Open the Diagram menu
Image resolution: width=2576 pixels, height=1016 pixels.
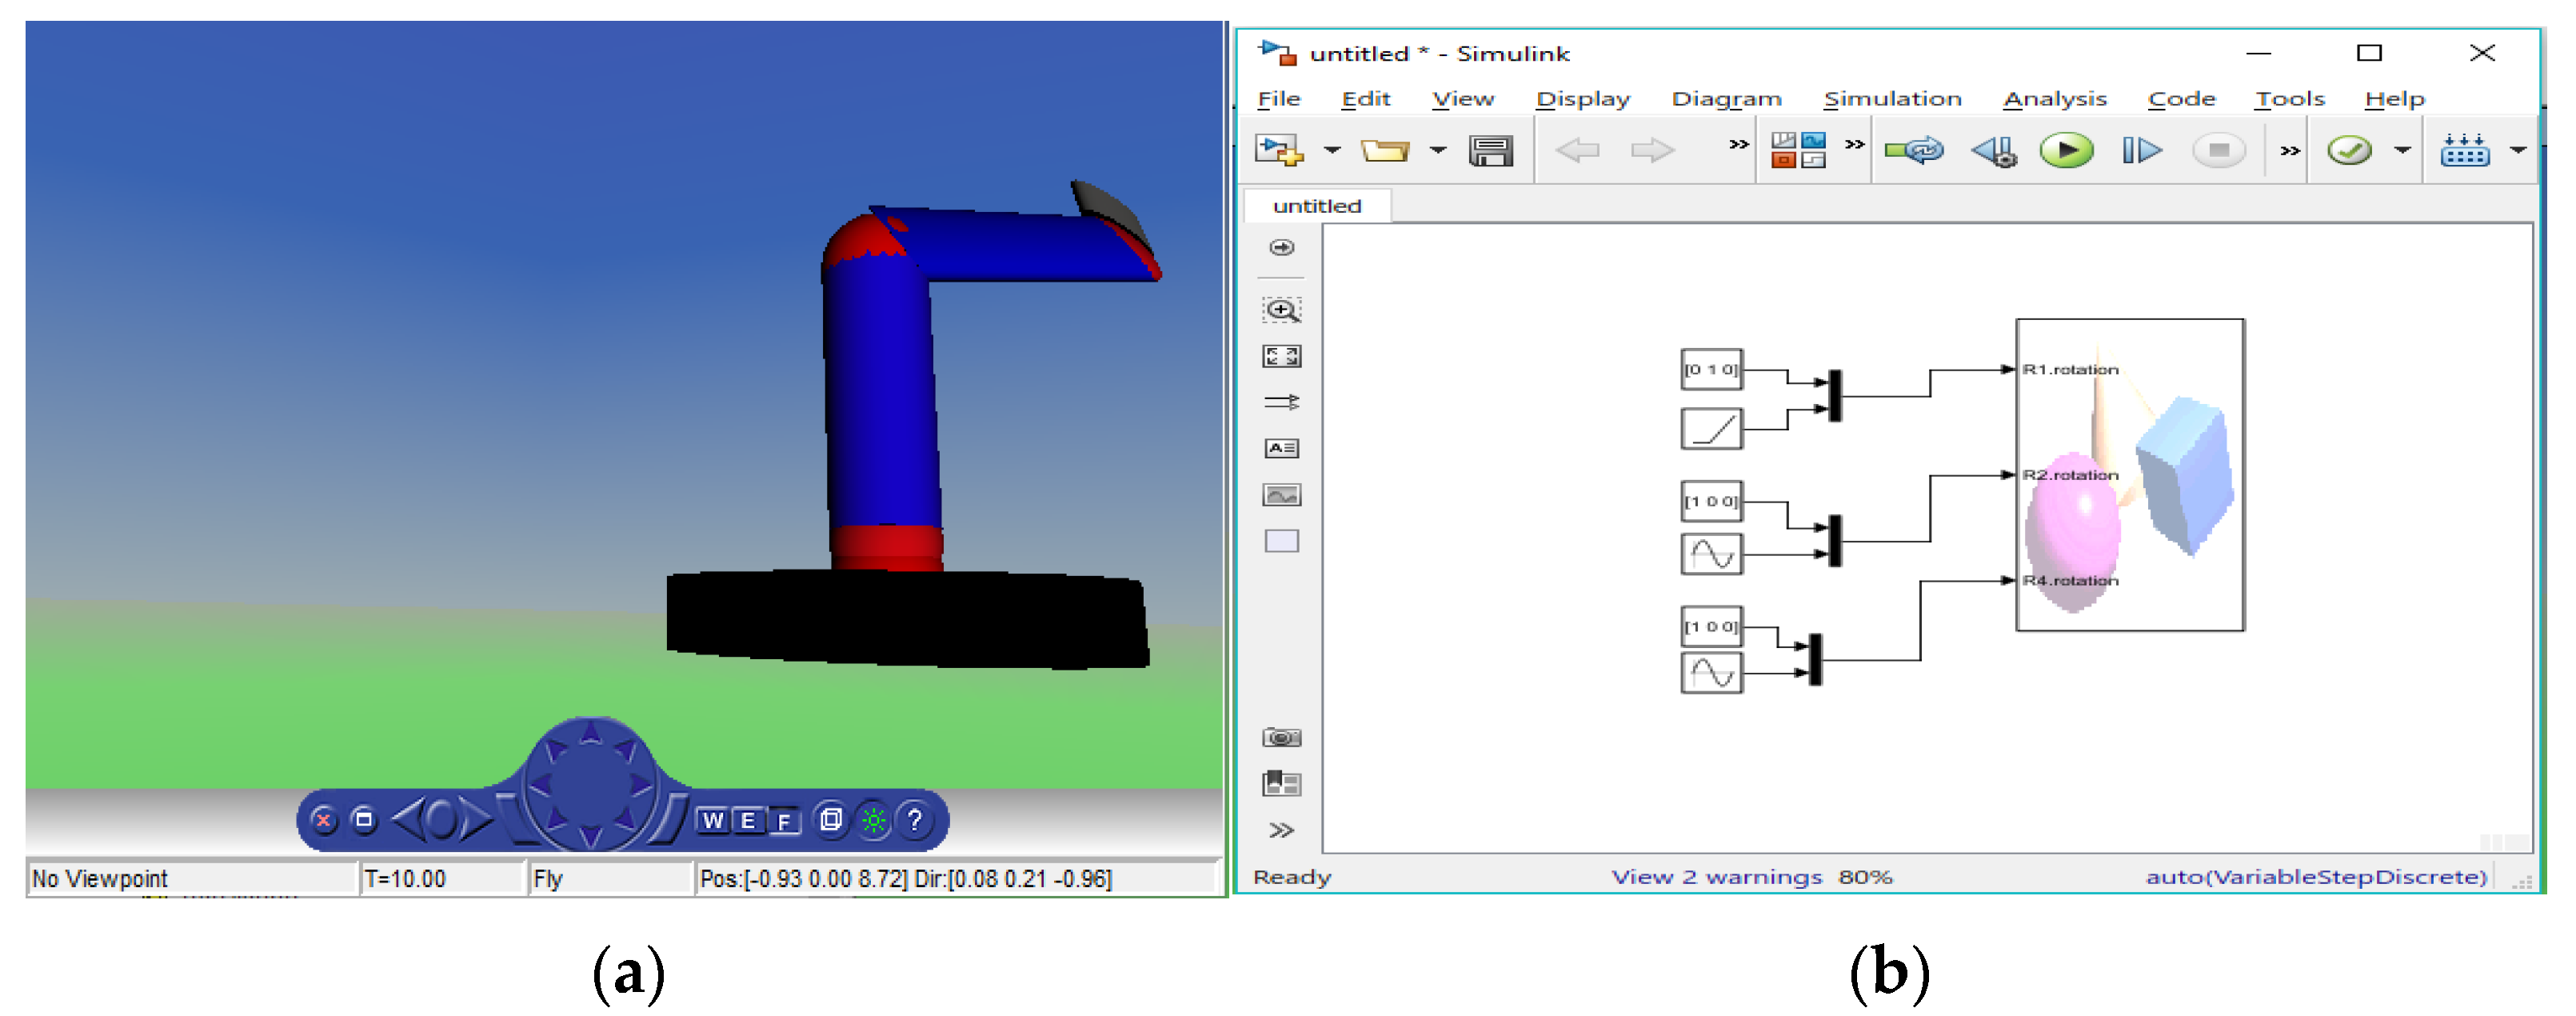[x=1726, y=98]
